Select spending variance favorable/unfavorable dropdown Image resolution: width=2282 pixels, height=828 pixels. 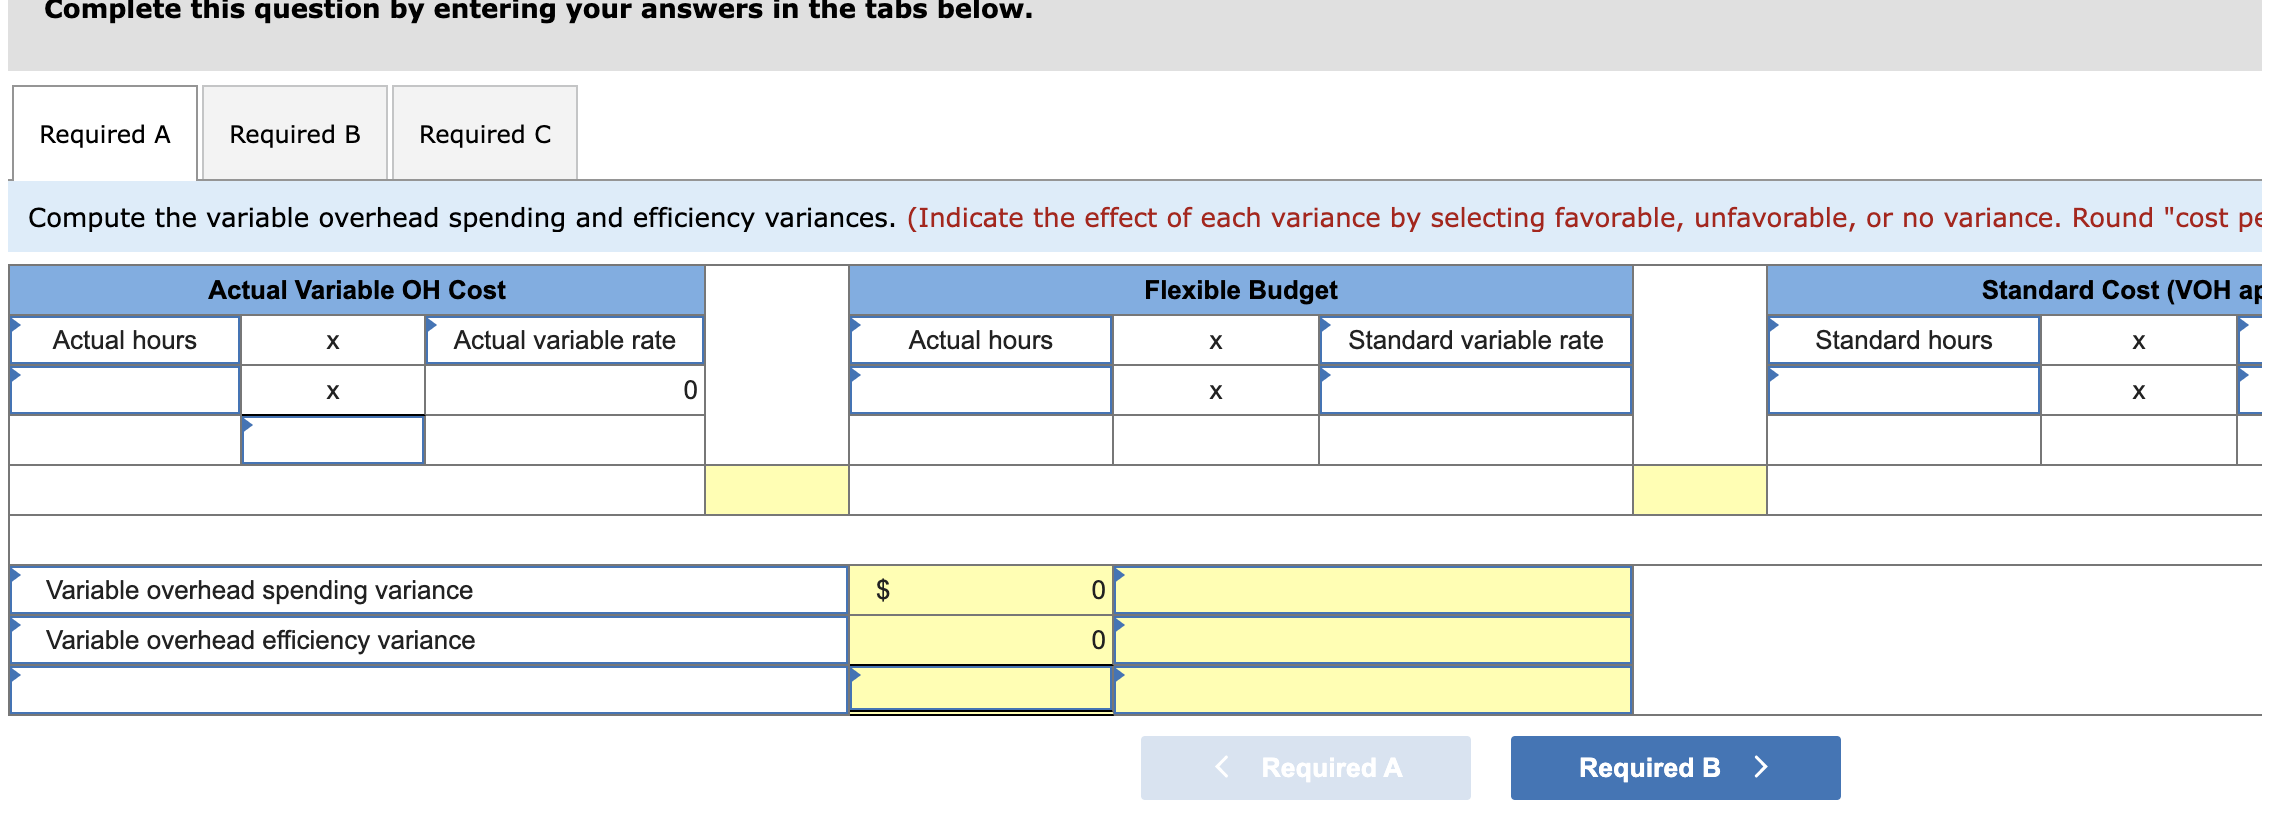(1372, 590)
